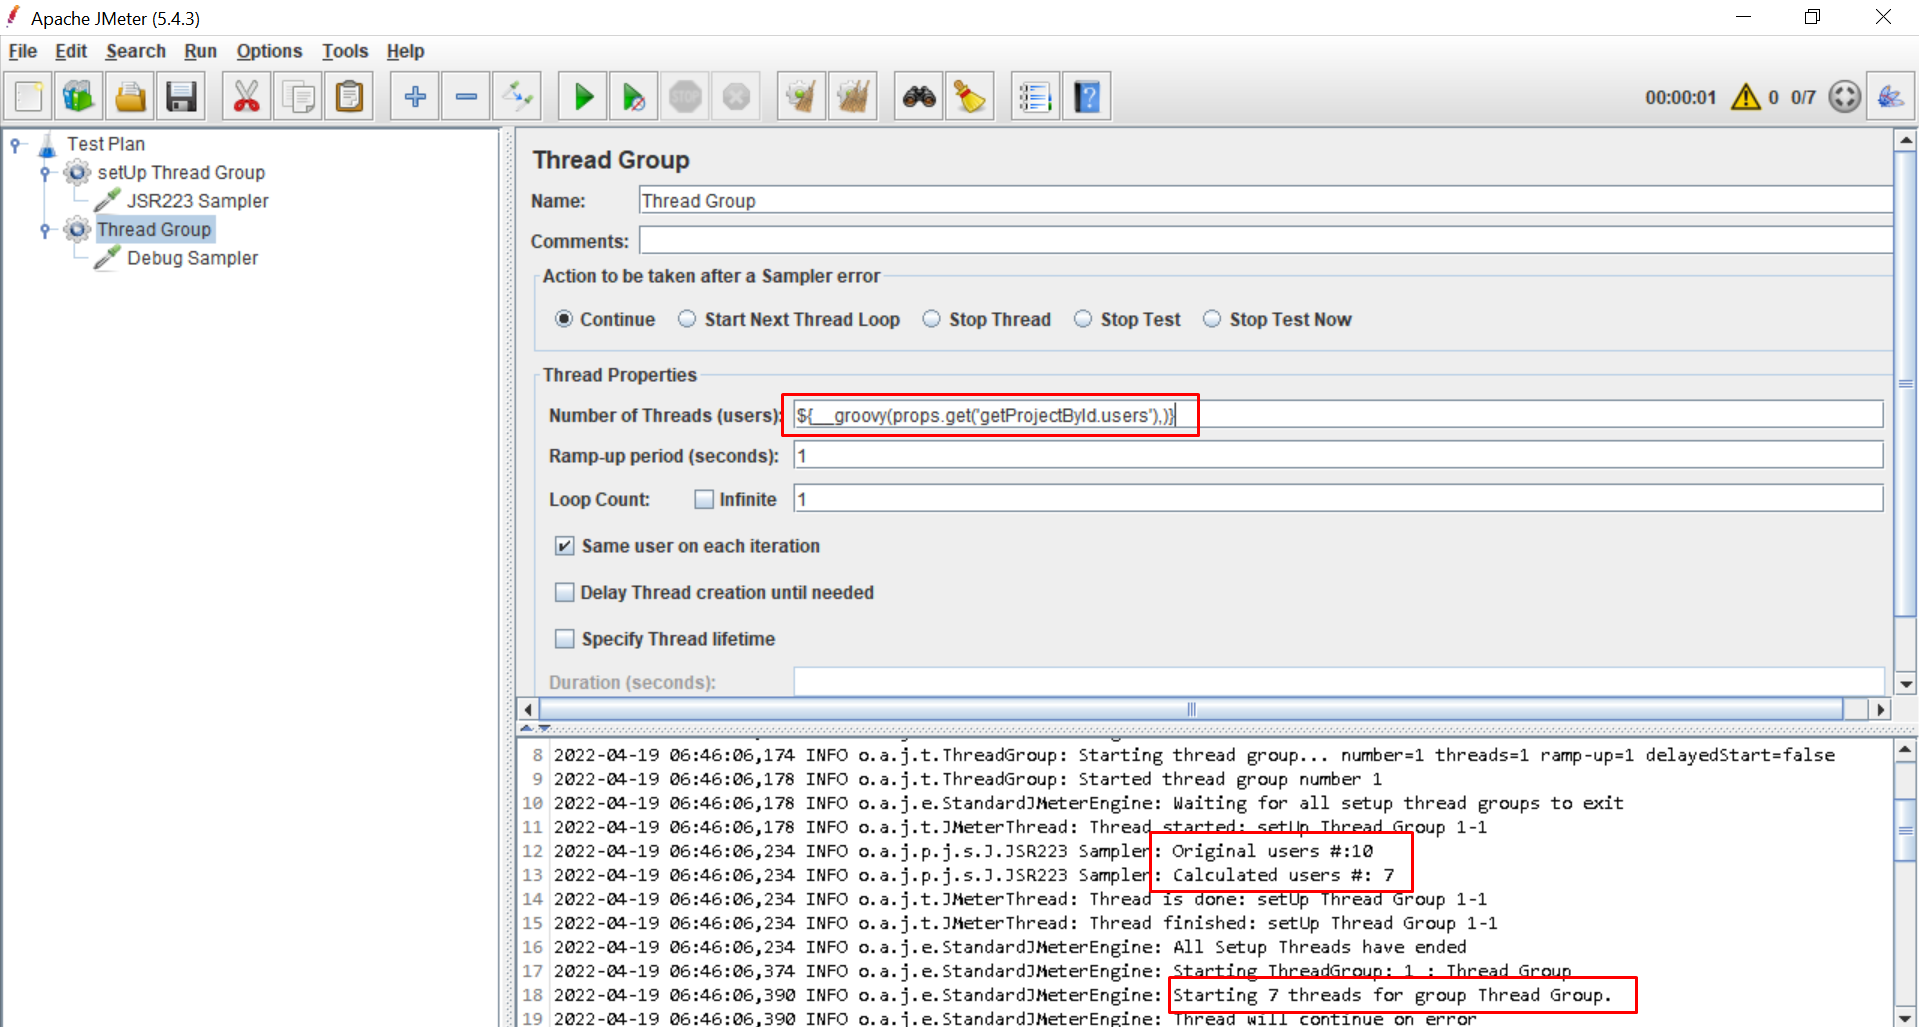The width and height of the screenshot is (1919, 1027).
Task: Collapse the Test Plan tree node
Action: (x=16, y=145)
